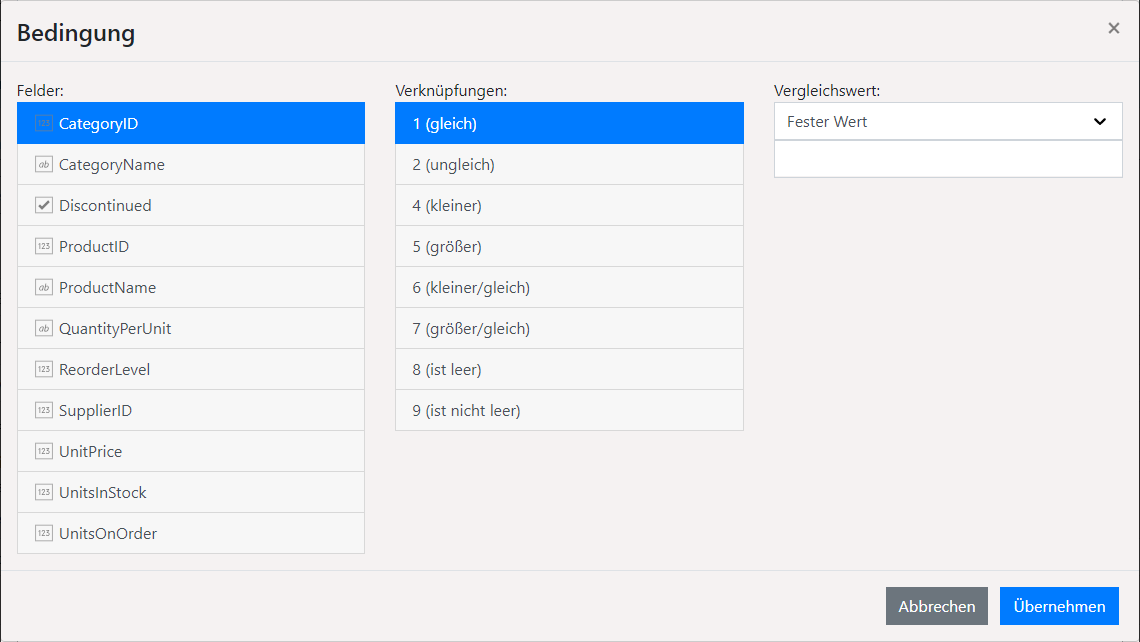Click the numeric icon beside ProductID
The image size is (1140, 642).
(x=43, y=247)
